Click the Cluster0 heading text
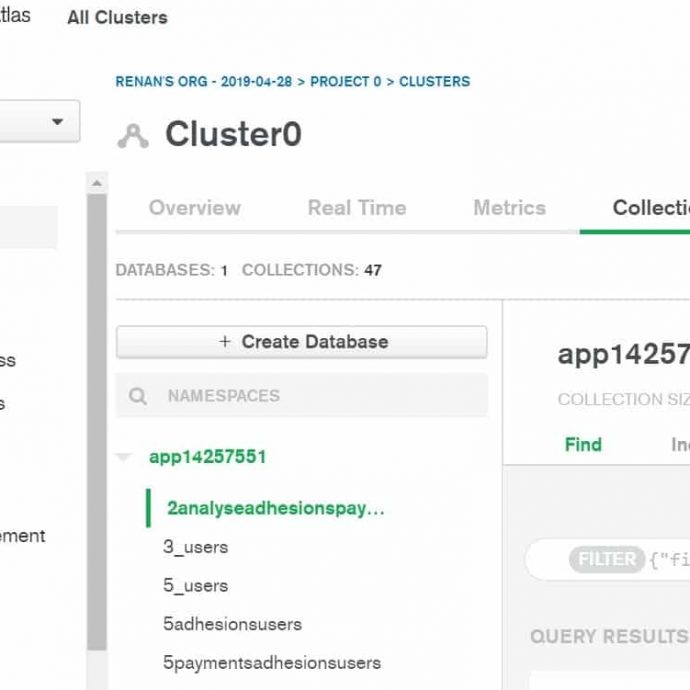 pyautogui.click(x=234, y=134)
